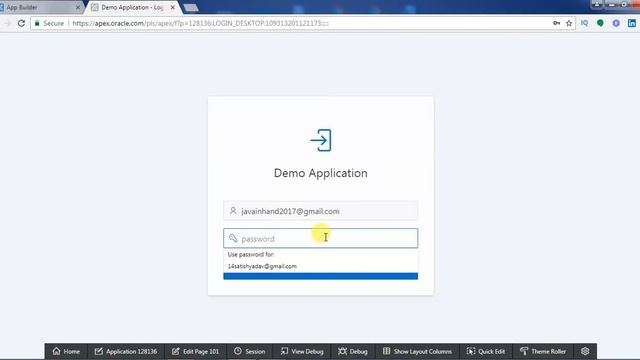Click the login arrow icon above title
The image size is (640, 360).
(321, 140)
